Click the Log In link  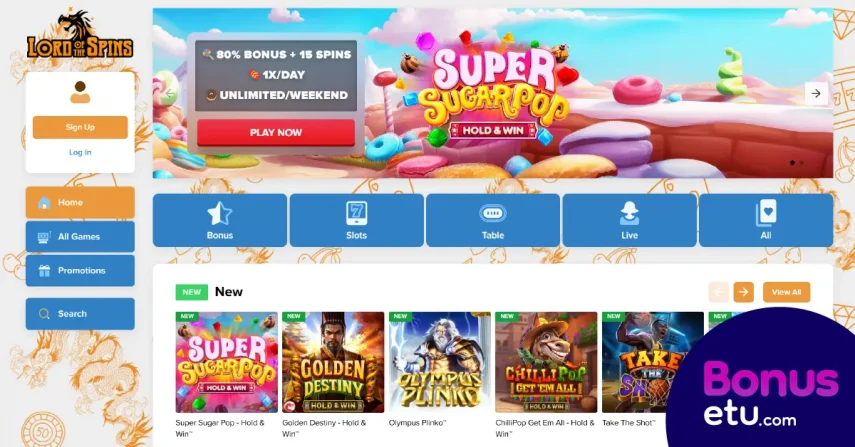pos(80,152)
